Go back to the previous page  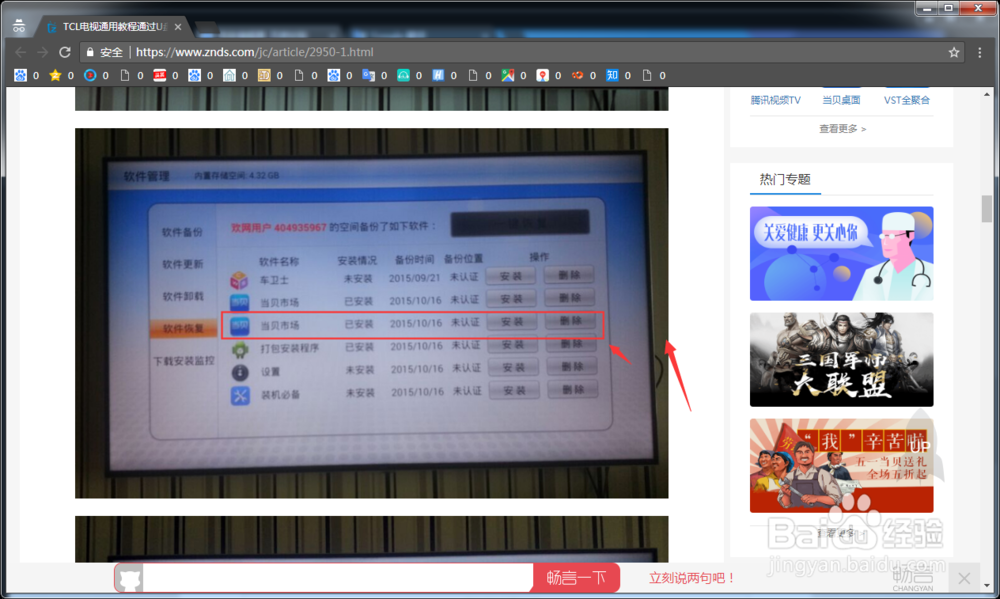pyautogui.click(x=20, y=52)
